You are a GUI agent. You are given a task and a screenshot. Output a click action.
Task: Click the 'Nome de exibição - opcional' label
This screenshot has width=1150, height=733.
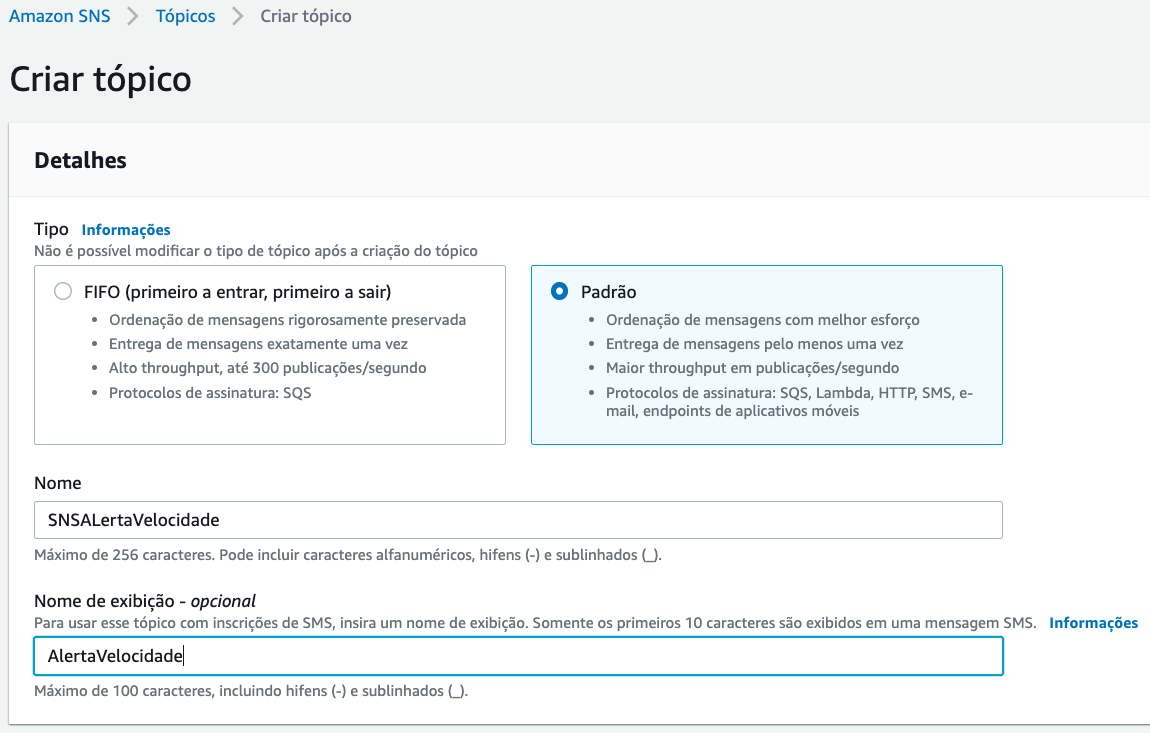(x=145, y=601)
